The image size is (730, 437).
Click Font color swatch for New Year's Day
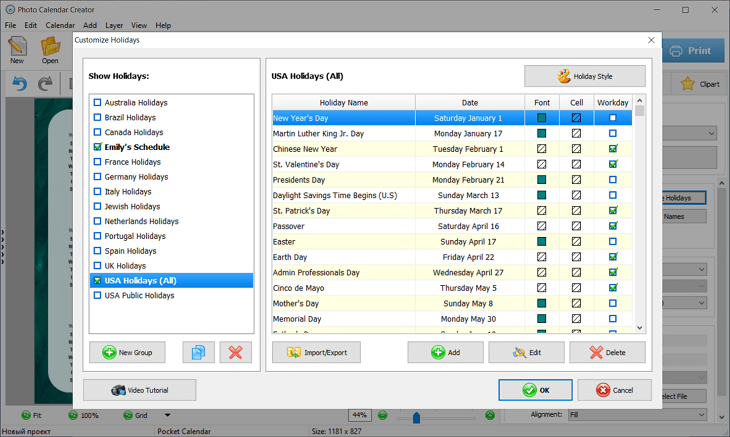pos(541,118)
